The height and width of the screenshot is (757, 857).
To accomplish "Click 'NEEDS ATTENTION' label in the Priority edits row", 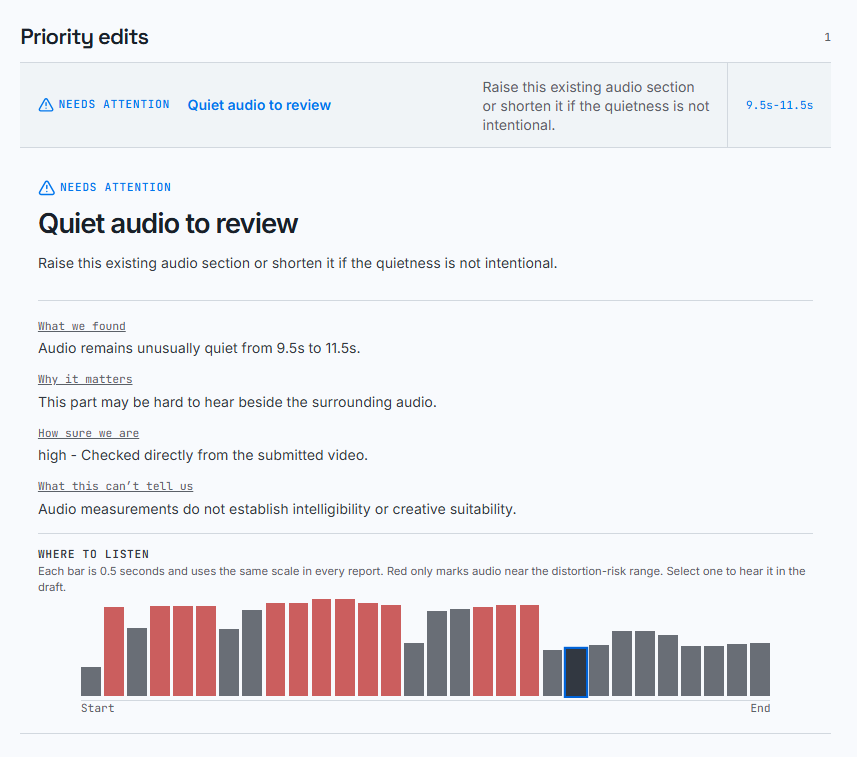I will click(114, 104).
